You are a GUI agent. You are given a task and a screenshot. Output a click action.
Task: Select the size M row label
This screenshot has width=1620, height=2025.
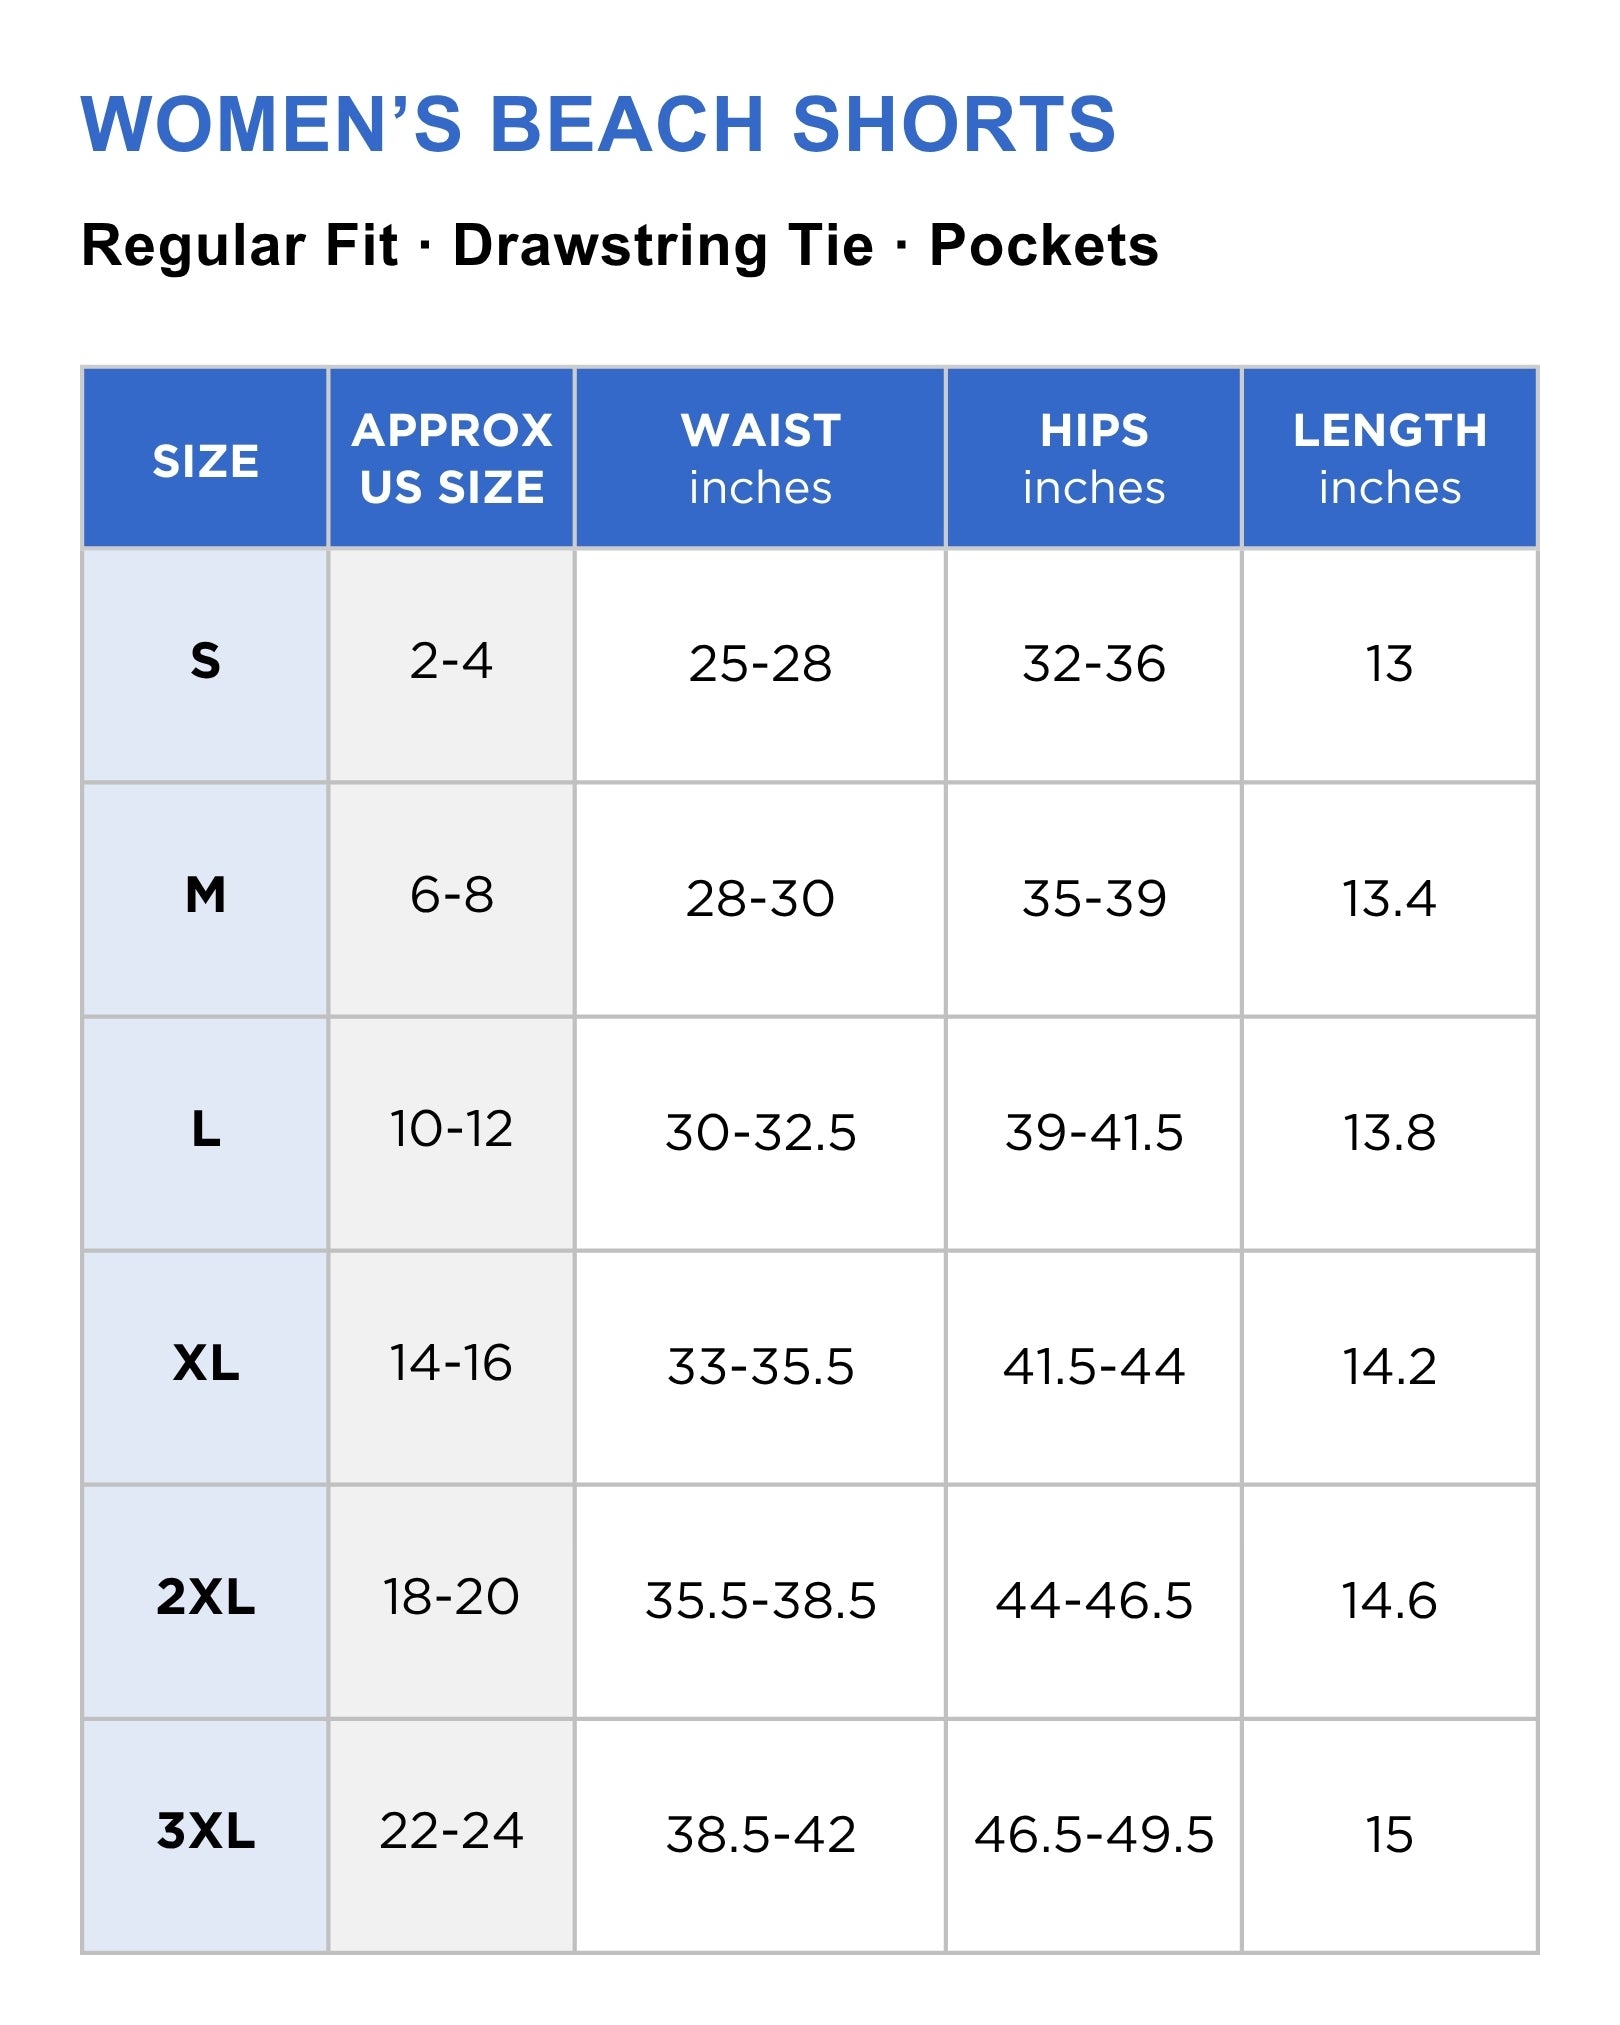click(205, 900)
